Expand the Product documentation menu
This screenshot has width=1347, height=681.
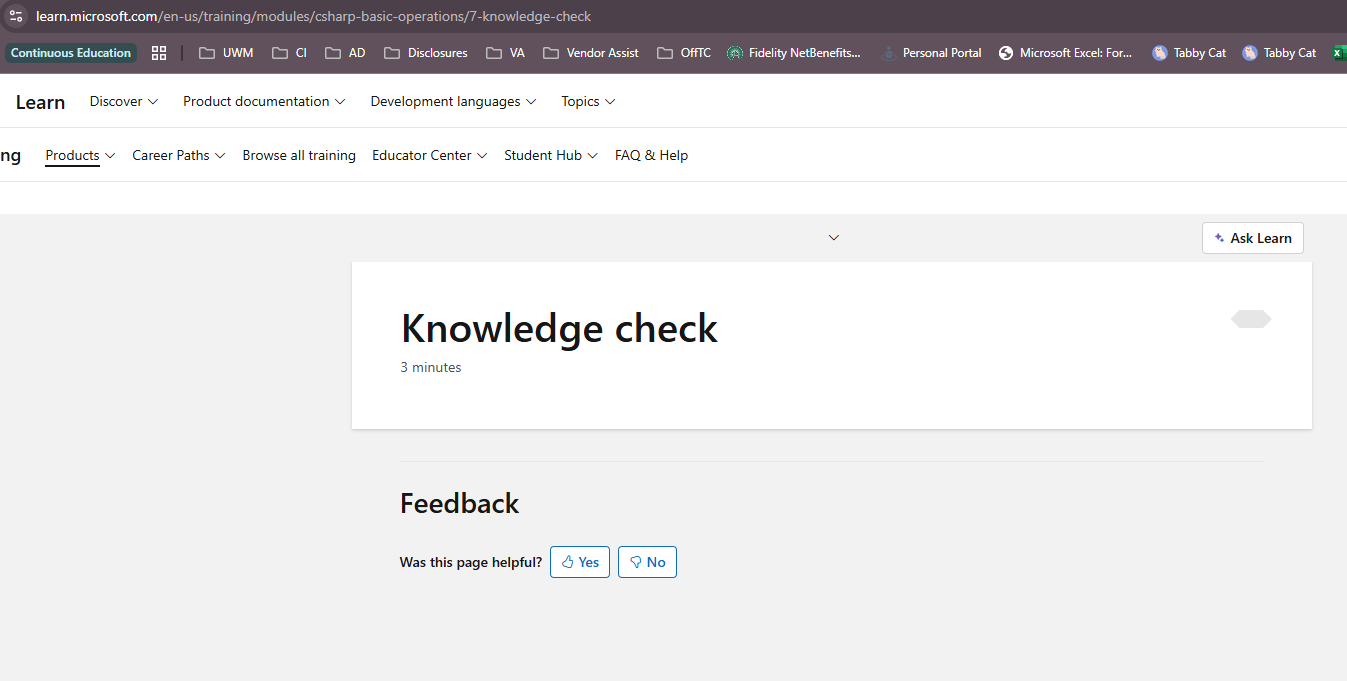(x=264, y=101)
